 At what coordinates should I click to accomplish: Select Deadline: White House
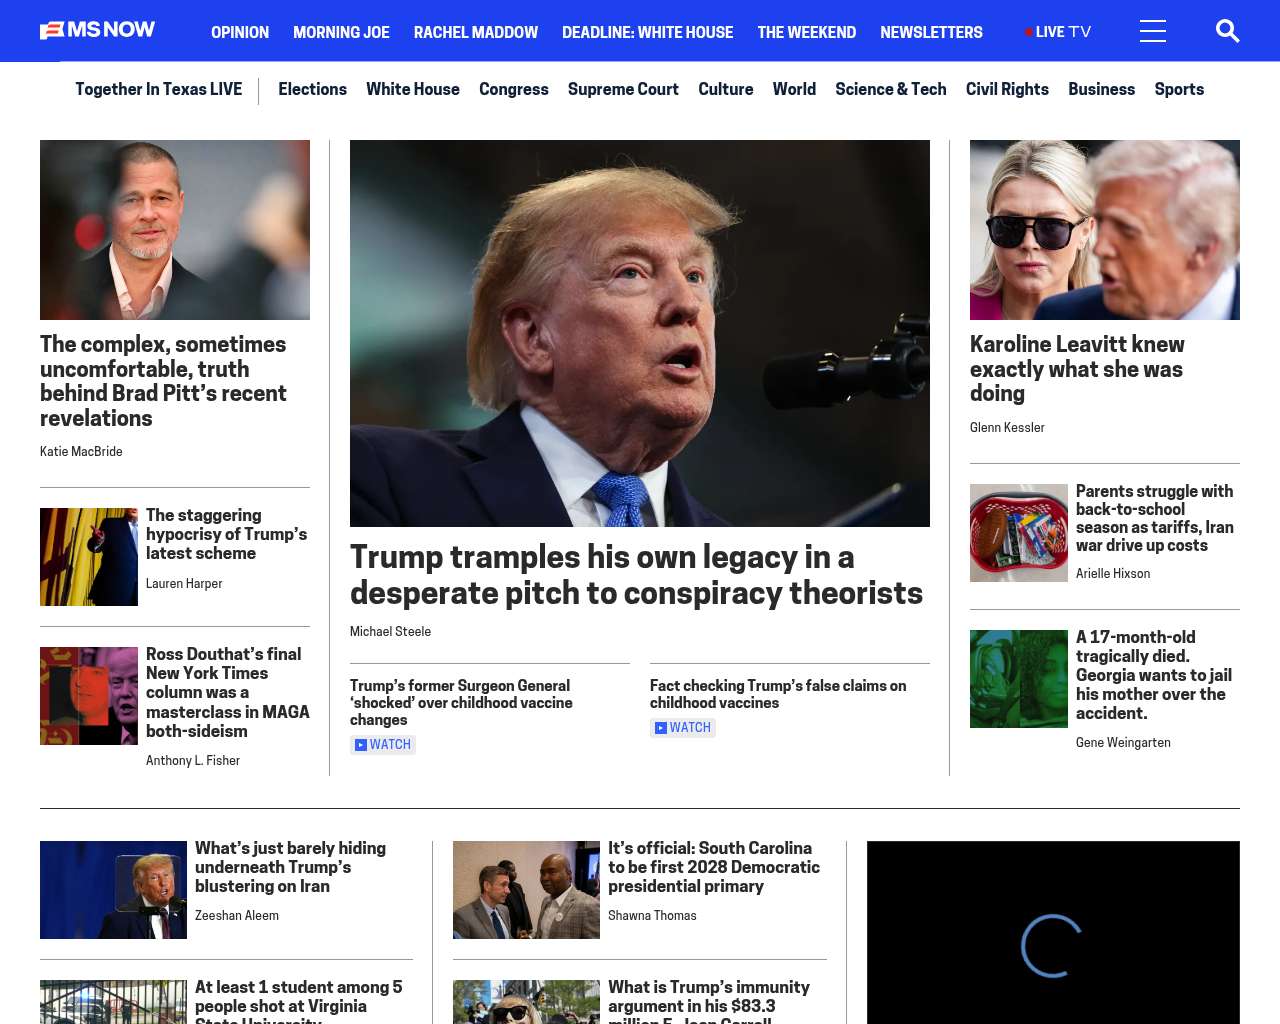pos(647,32)
